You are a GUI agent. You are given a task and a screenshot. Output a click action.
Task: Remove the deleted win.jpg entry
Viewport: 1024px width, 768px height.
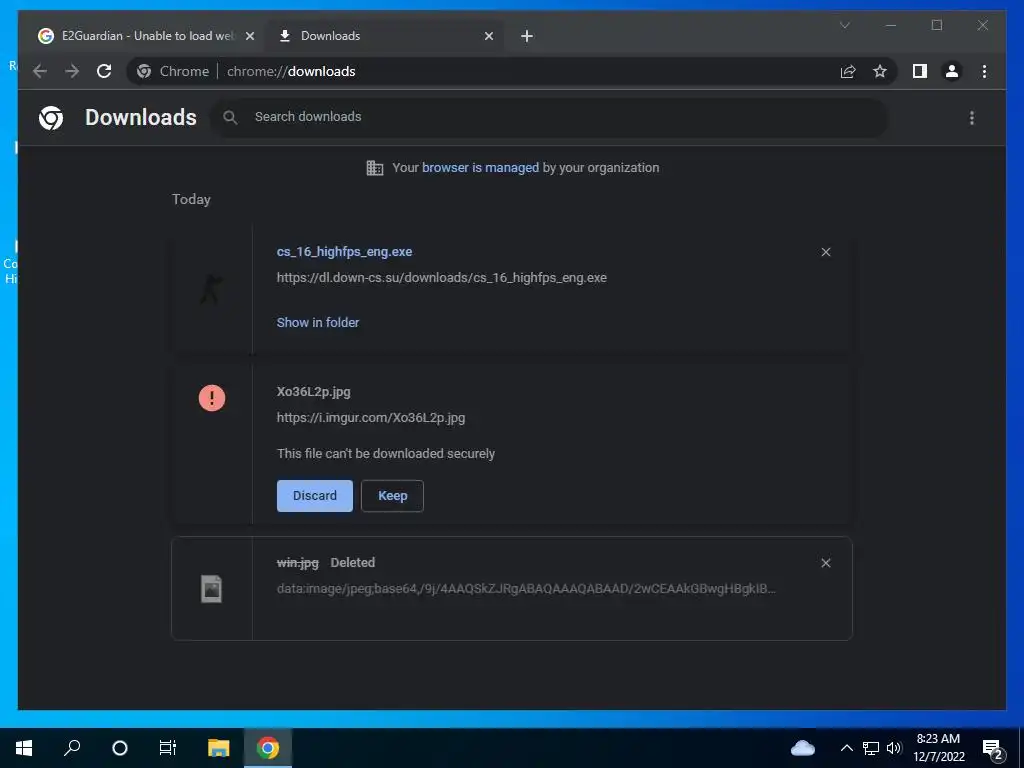click(x=825, y=563)
